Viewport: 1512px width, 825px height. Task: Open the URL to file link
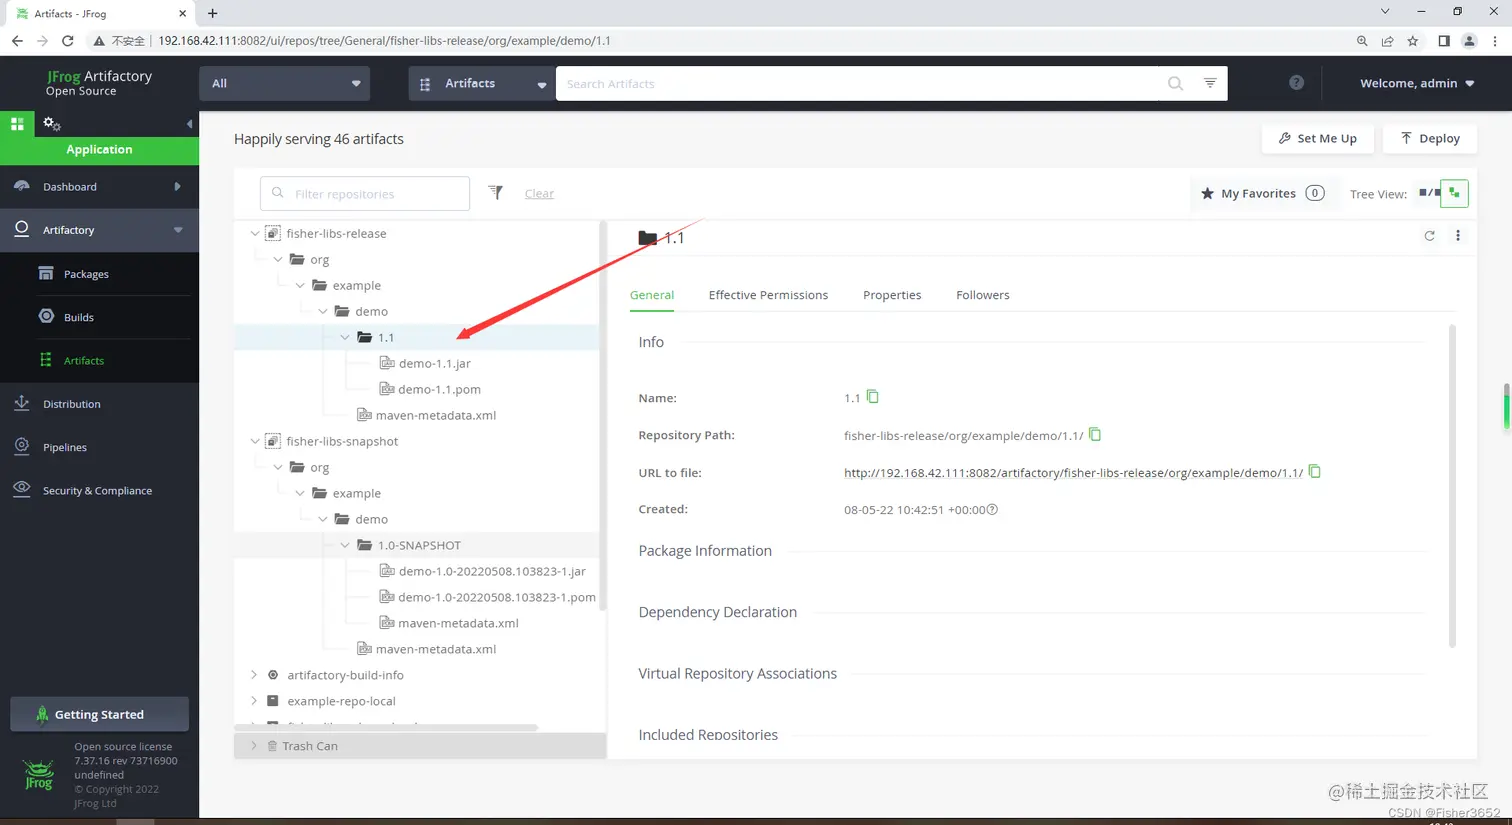click(x=1073, y=473)
